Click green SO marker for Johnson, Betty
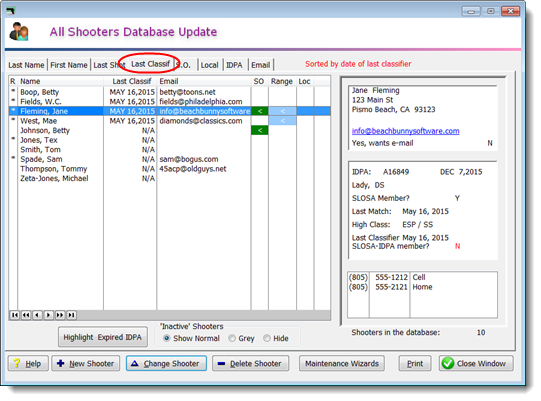This screenshot has width=541, height=401. click(260, 130)
